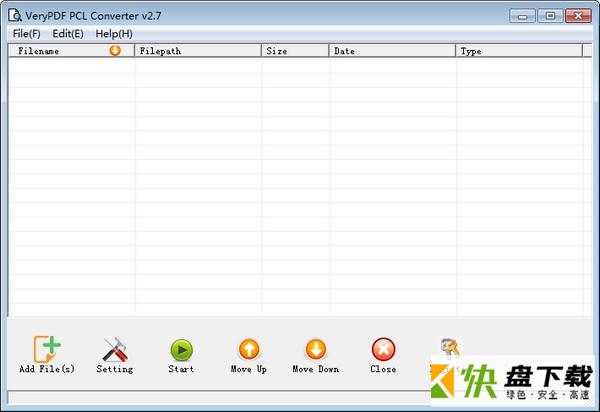Sort by the Size column header
The width and height of the screenshot is (600, 412).
[x=295, y=51]
